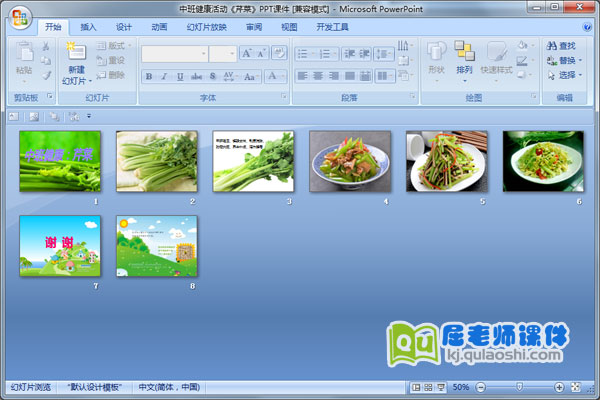The width and height of the screenshot is (600, 400).
Task: Open the font size dropdown
Action: tap(232, 54)
